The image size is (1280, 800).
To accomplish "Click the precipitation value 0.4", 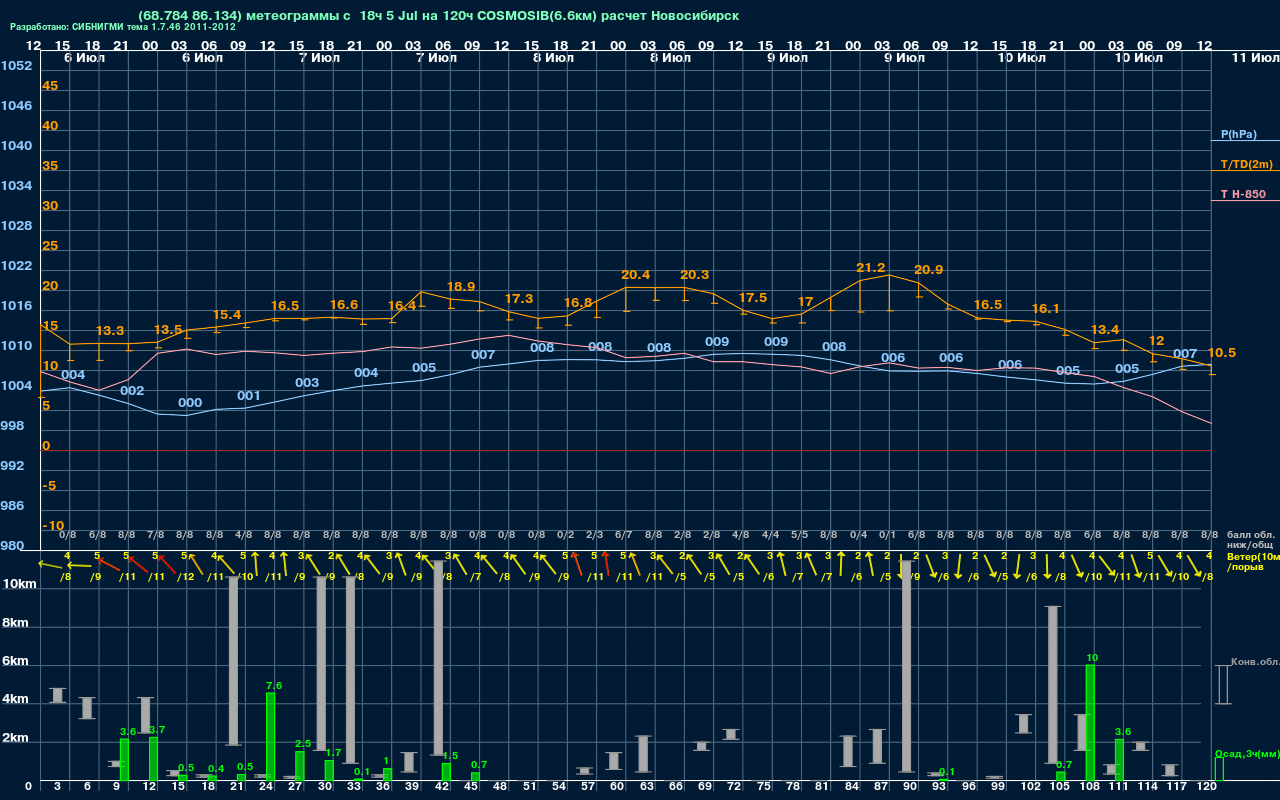I will pos(216,769).
